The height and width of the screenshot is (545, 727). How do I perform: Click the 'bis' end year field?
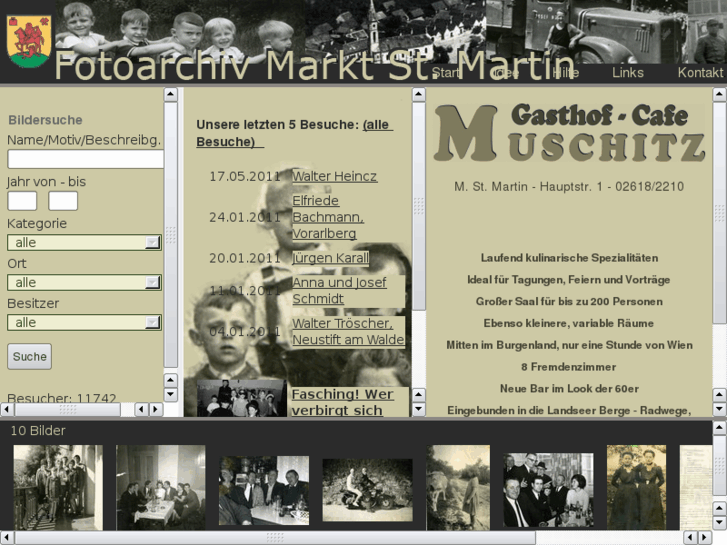[63, 201]
